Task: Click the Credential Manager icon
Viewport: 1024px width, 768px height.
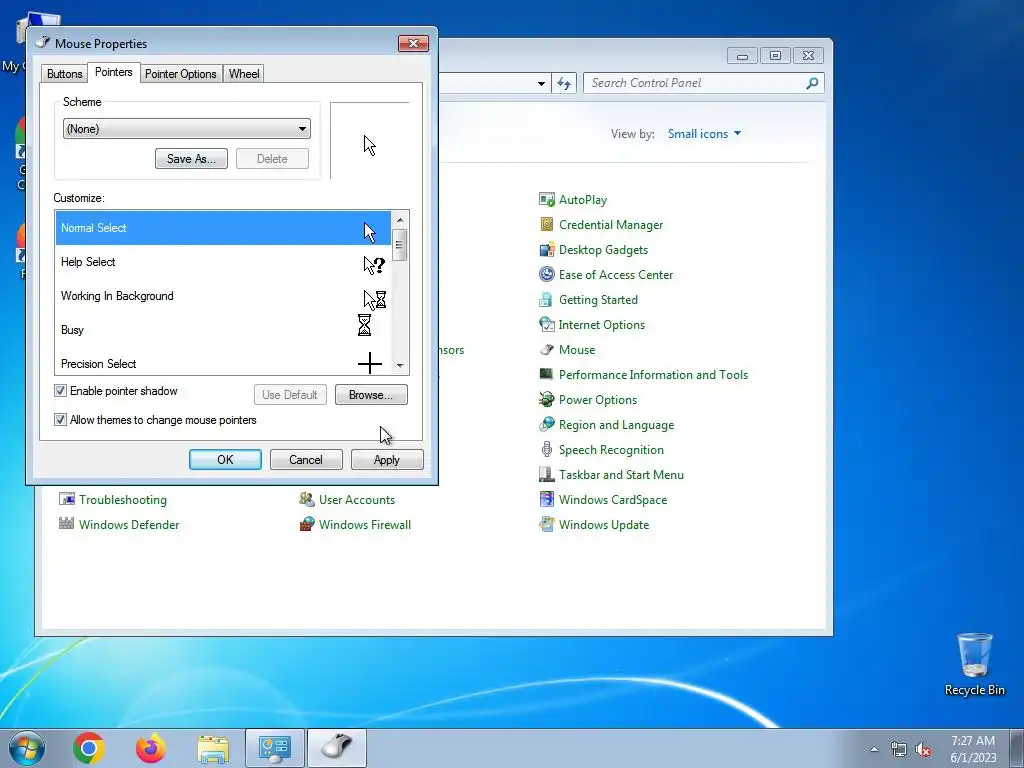Action: (547, 225)
